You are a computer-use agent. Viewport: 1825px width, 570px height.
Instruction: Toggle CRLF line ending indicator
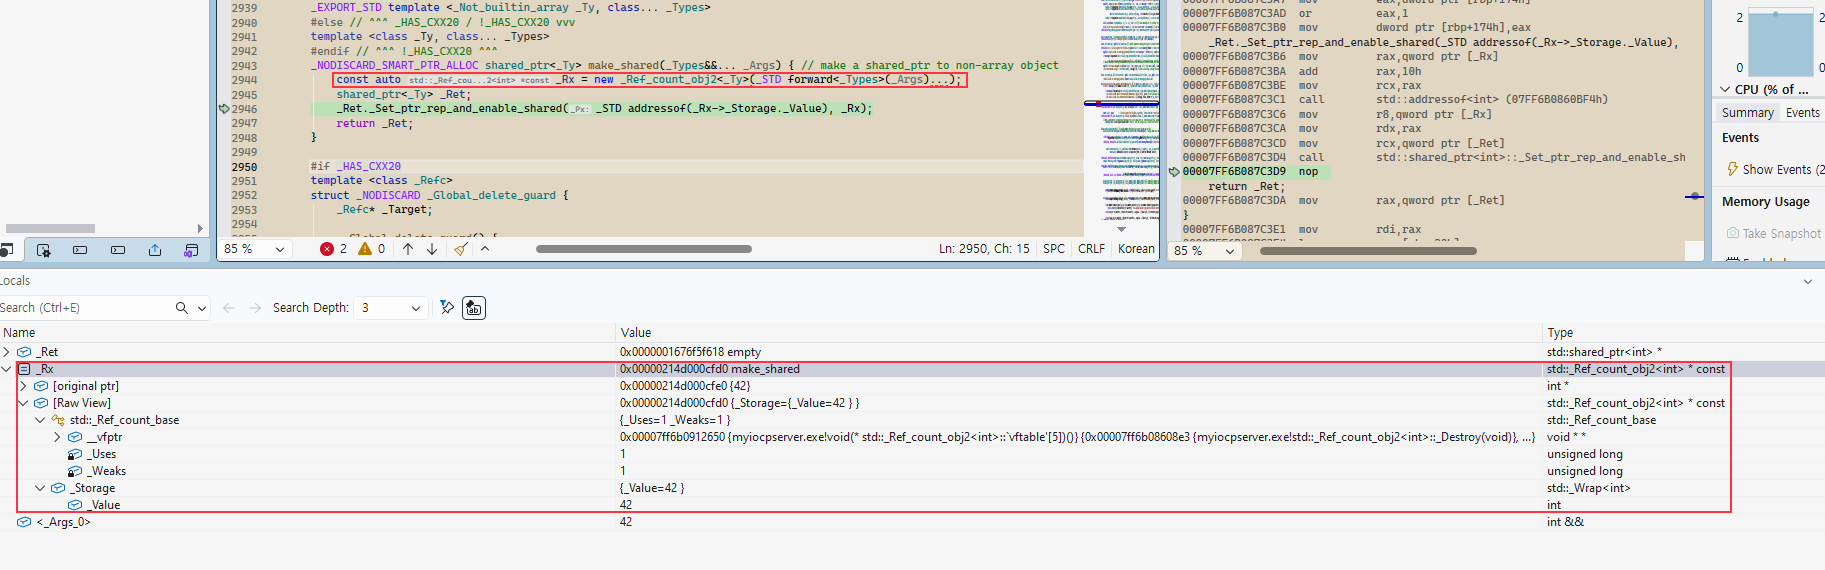(1091, 249)
